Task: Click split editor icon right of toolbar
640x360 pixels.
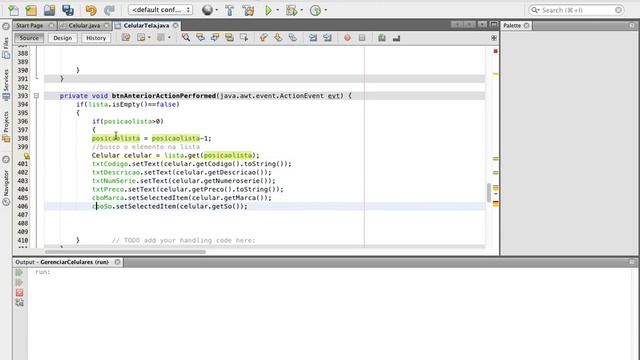Action: coord(494,38)
